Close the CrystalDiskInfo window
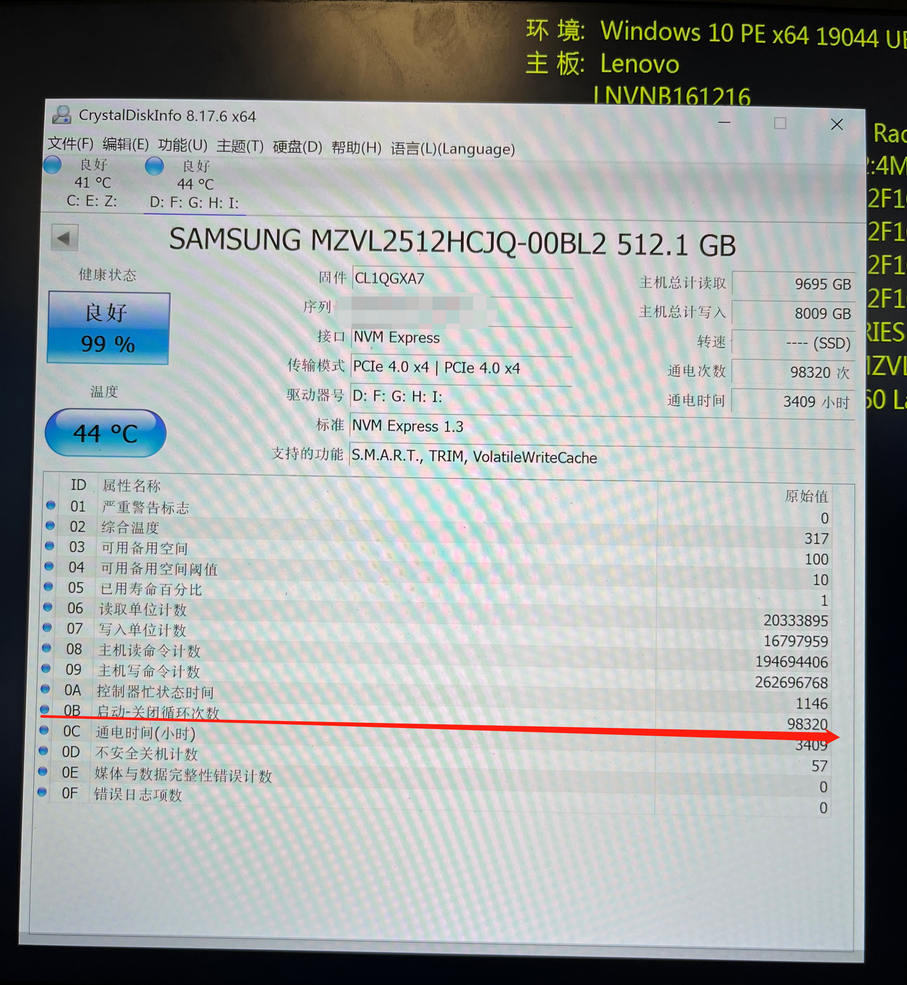 coord(837,124)
